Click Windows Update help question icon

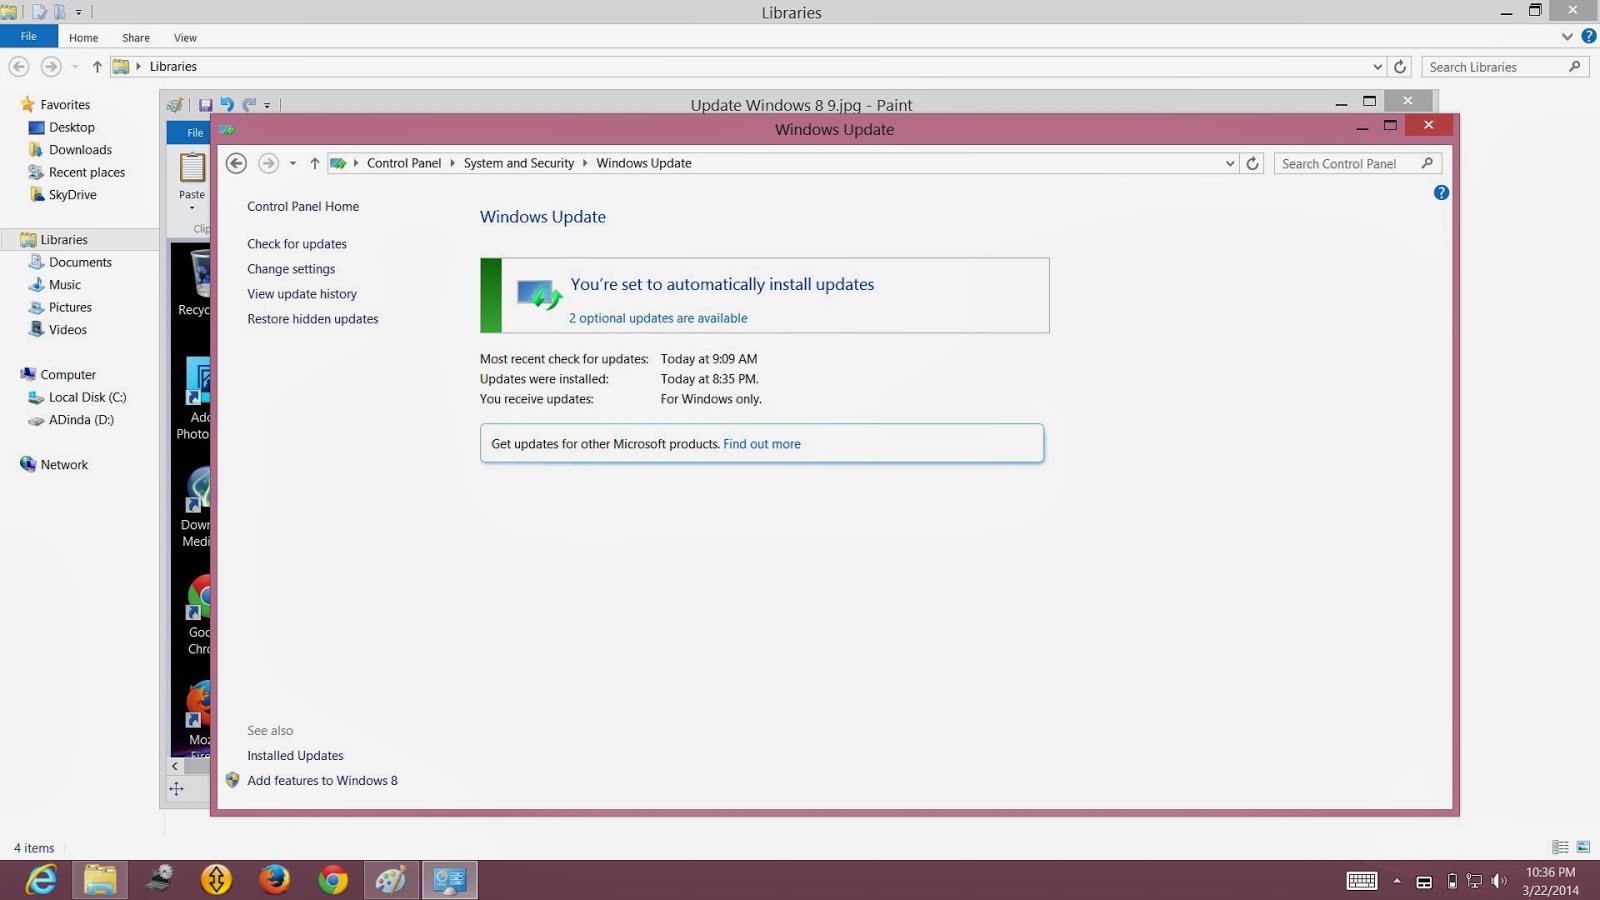pyautogui.click(x=1441, y=192)
